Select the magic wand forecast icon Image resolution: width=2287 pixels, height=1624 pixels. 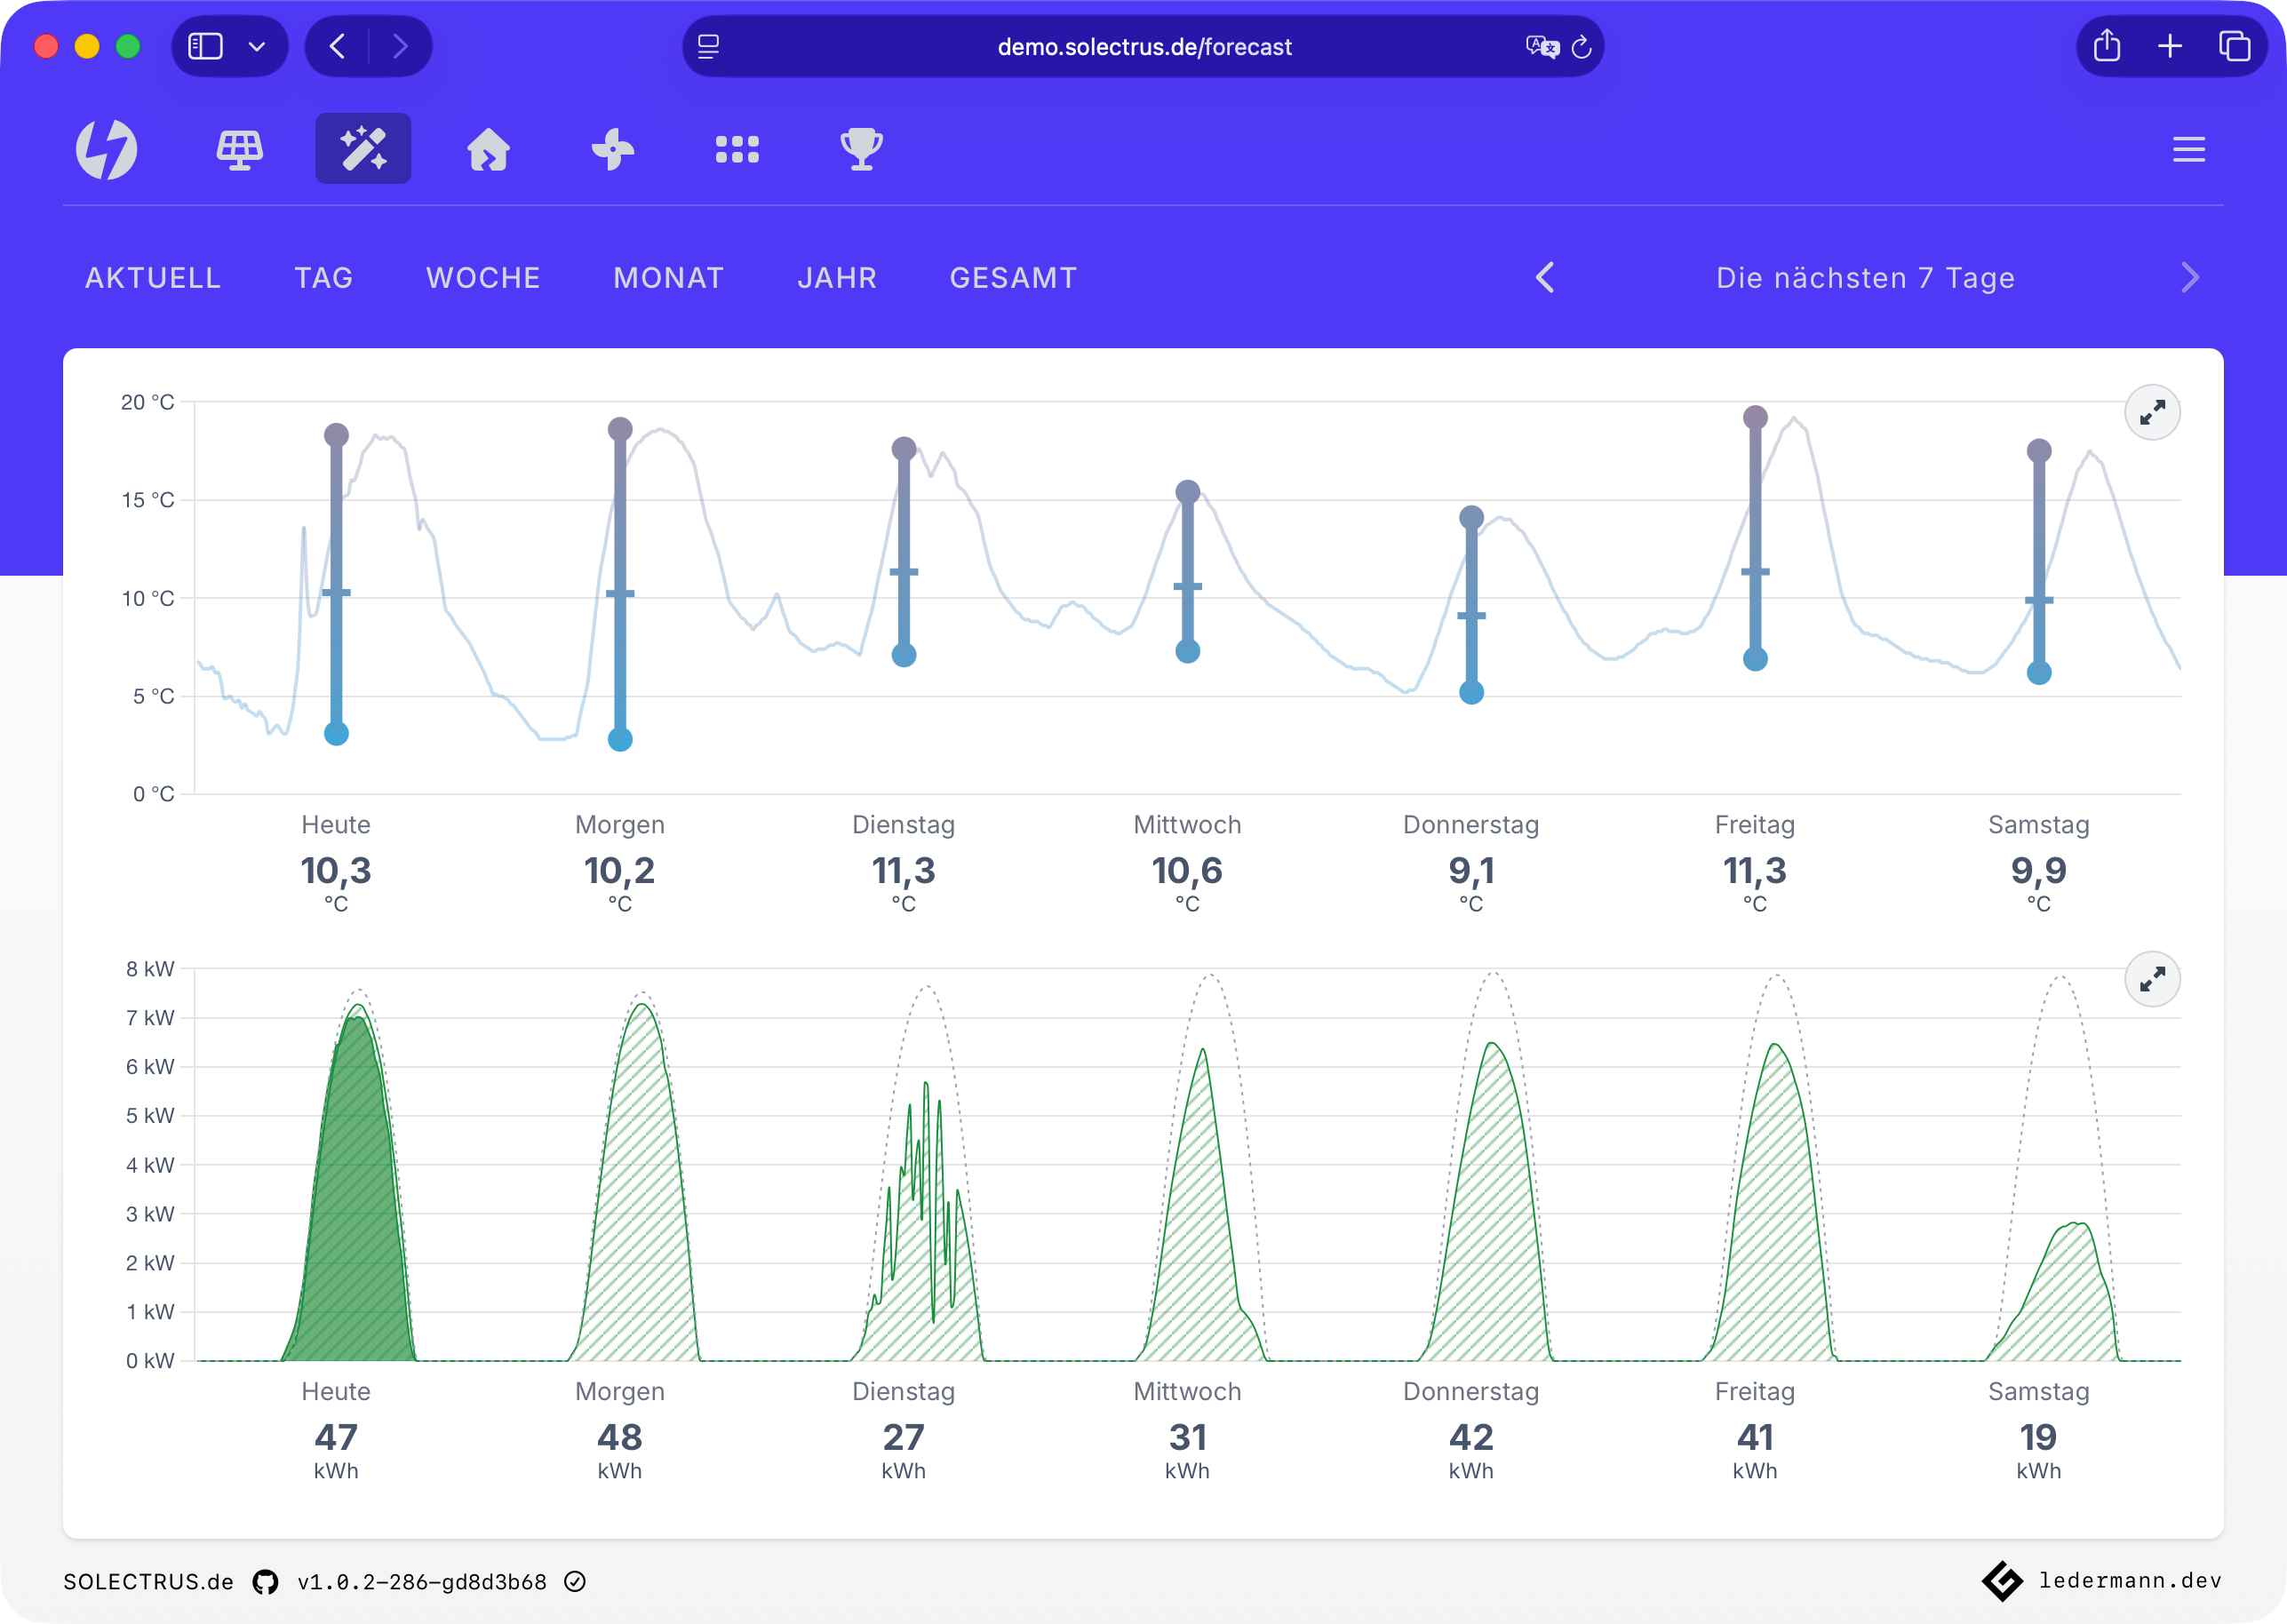[363, 149]
